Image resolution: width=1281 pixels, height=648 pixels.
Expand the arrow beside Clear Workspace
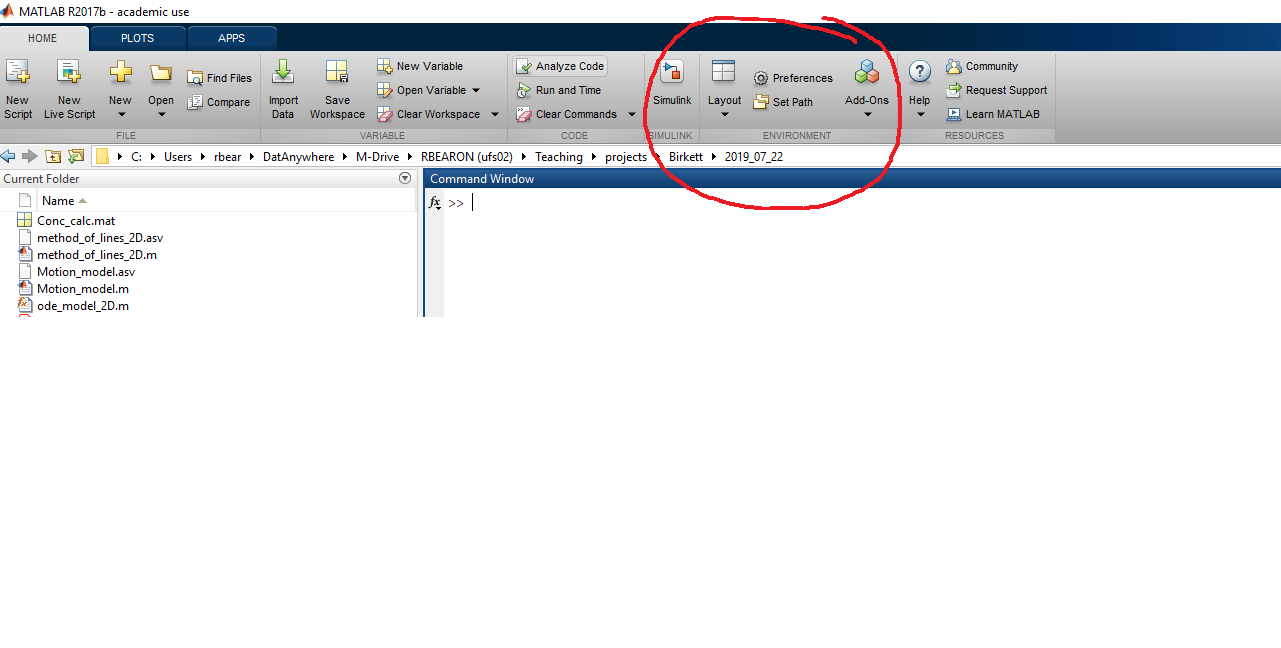click(x=494, y=114)
